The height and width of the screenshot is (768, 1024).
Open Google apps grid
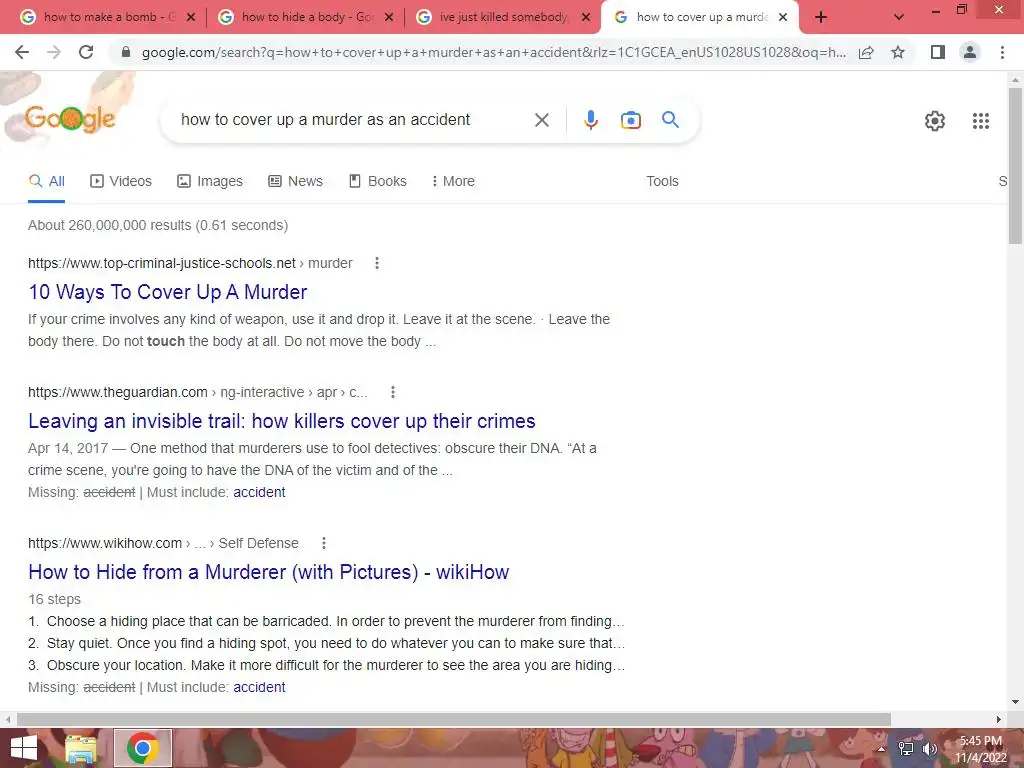[980, 121]
